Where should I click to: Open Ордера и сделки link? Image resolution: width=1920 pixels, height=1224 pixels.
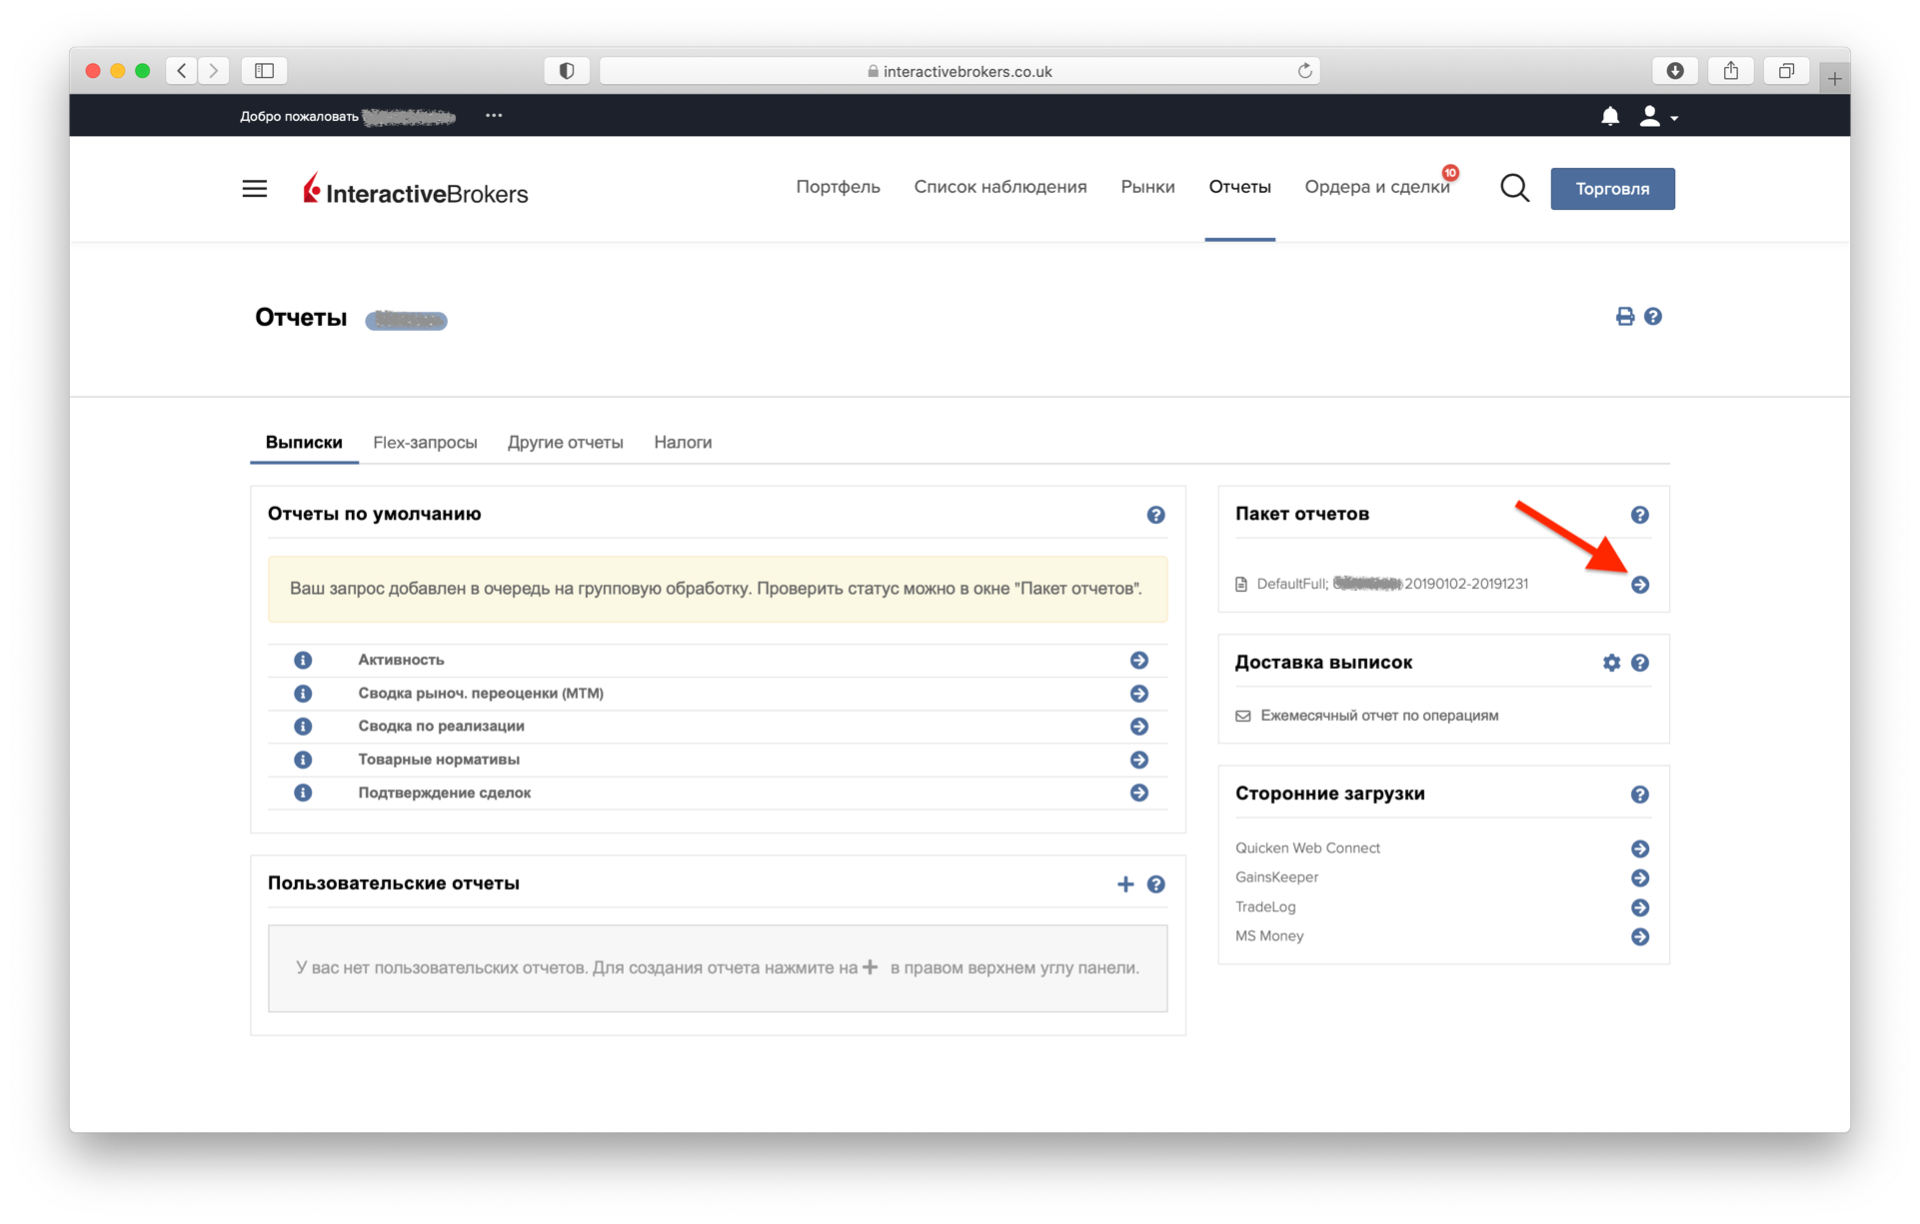1377,187
